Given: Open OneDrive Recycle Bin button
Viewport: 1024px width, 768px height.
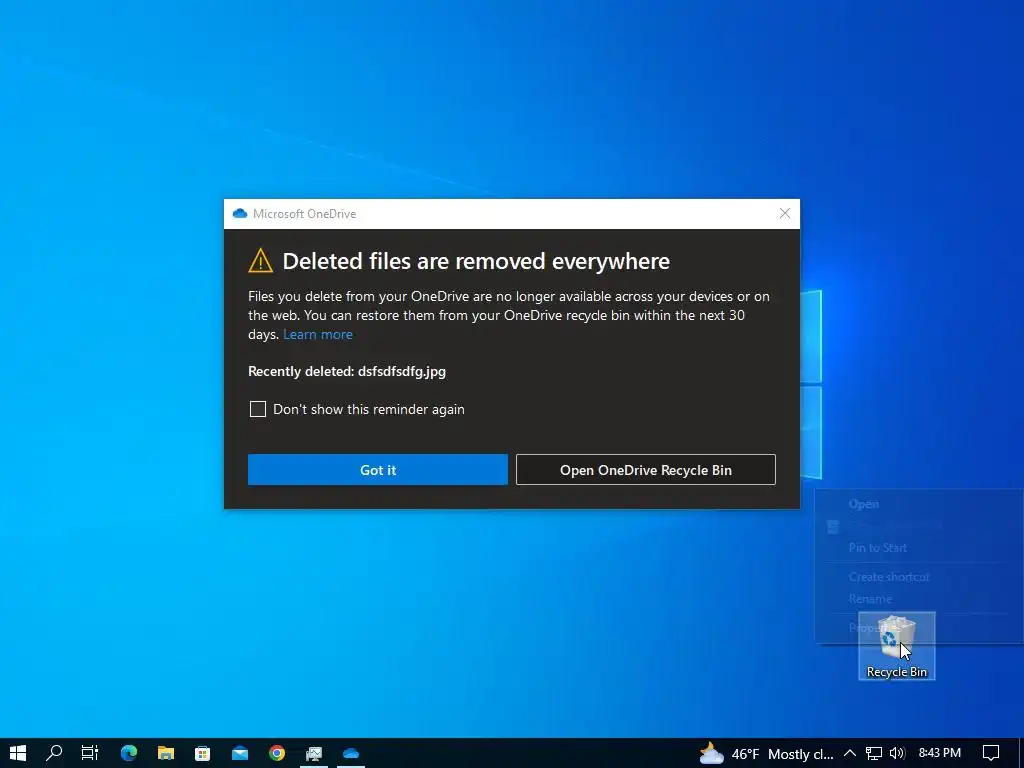Looking at the screenshot, I should point(646,470).
